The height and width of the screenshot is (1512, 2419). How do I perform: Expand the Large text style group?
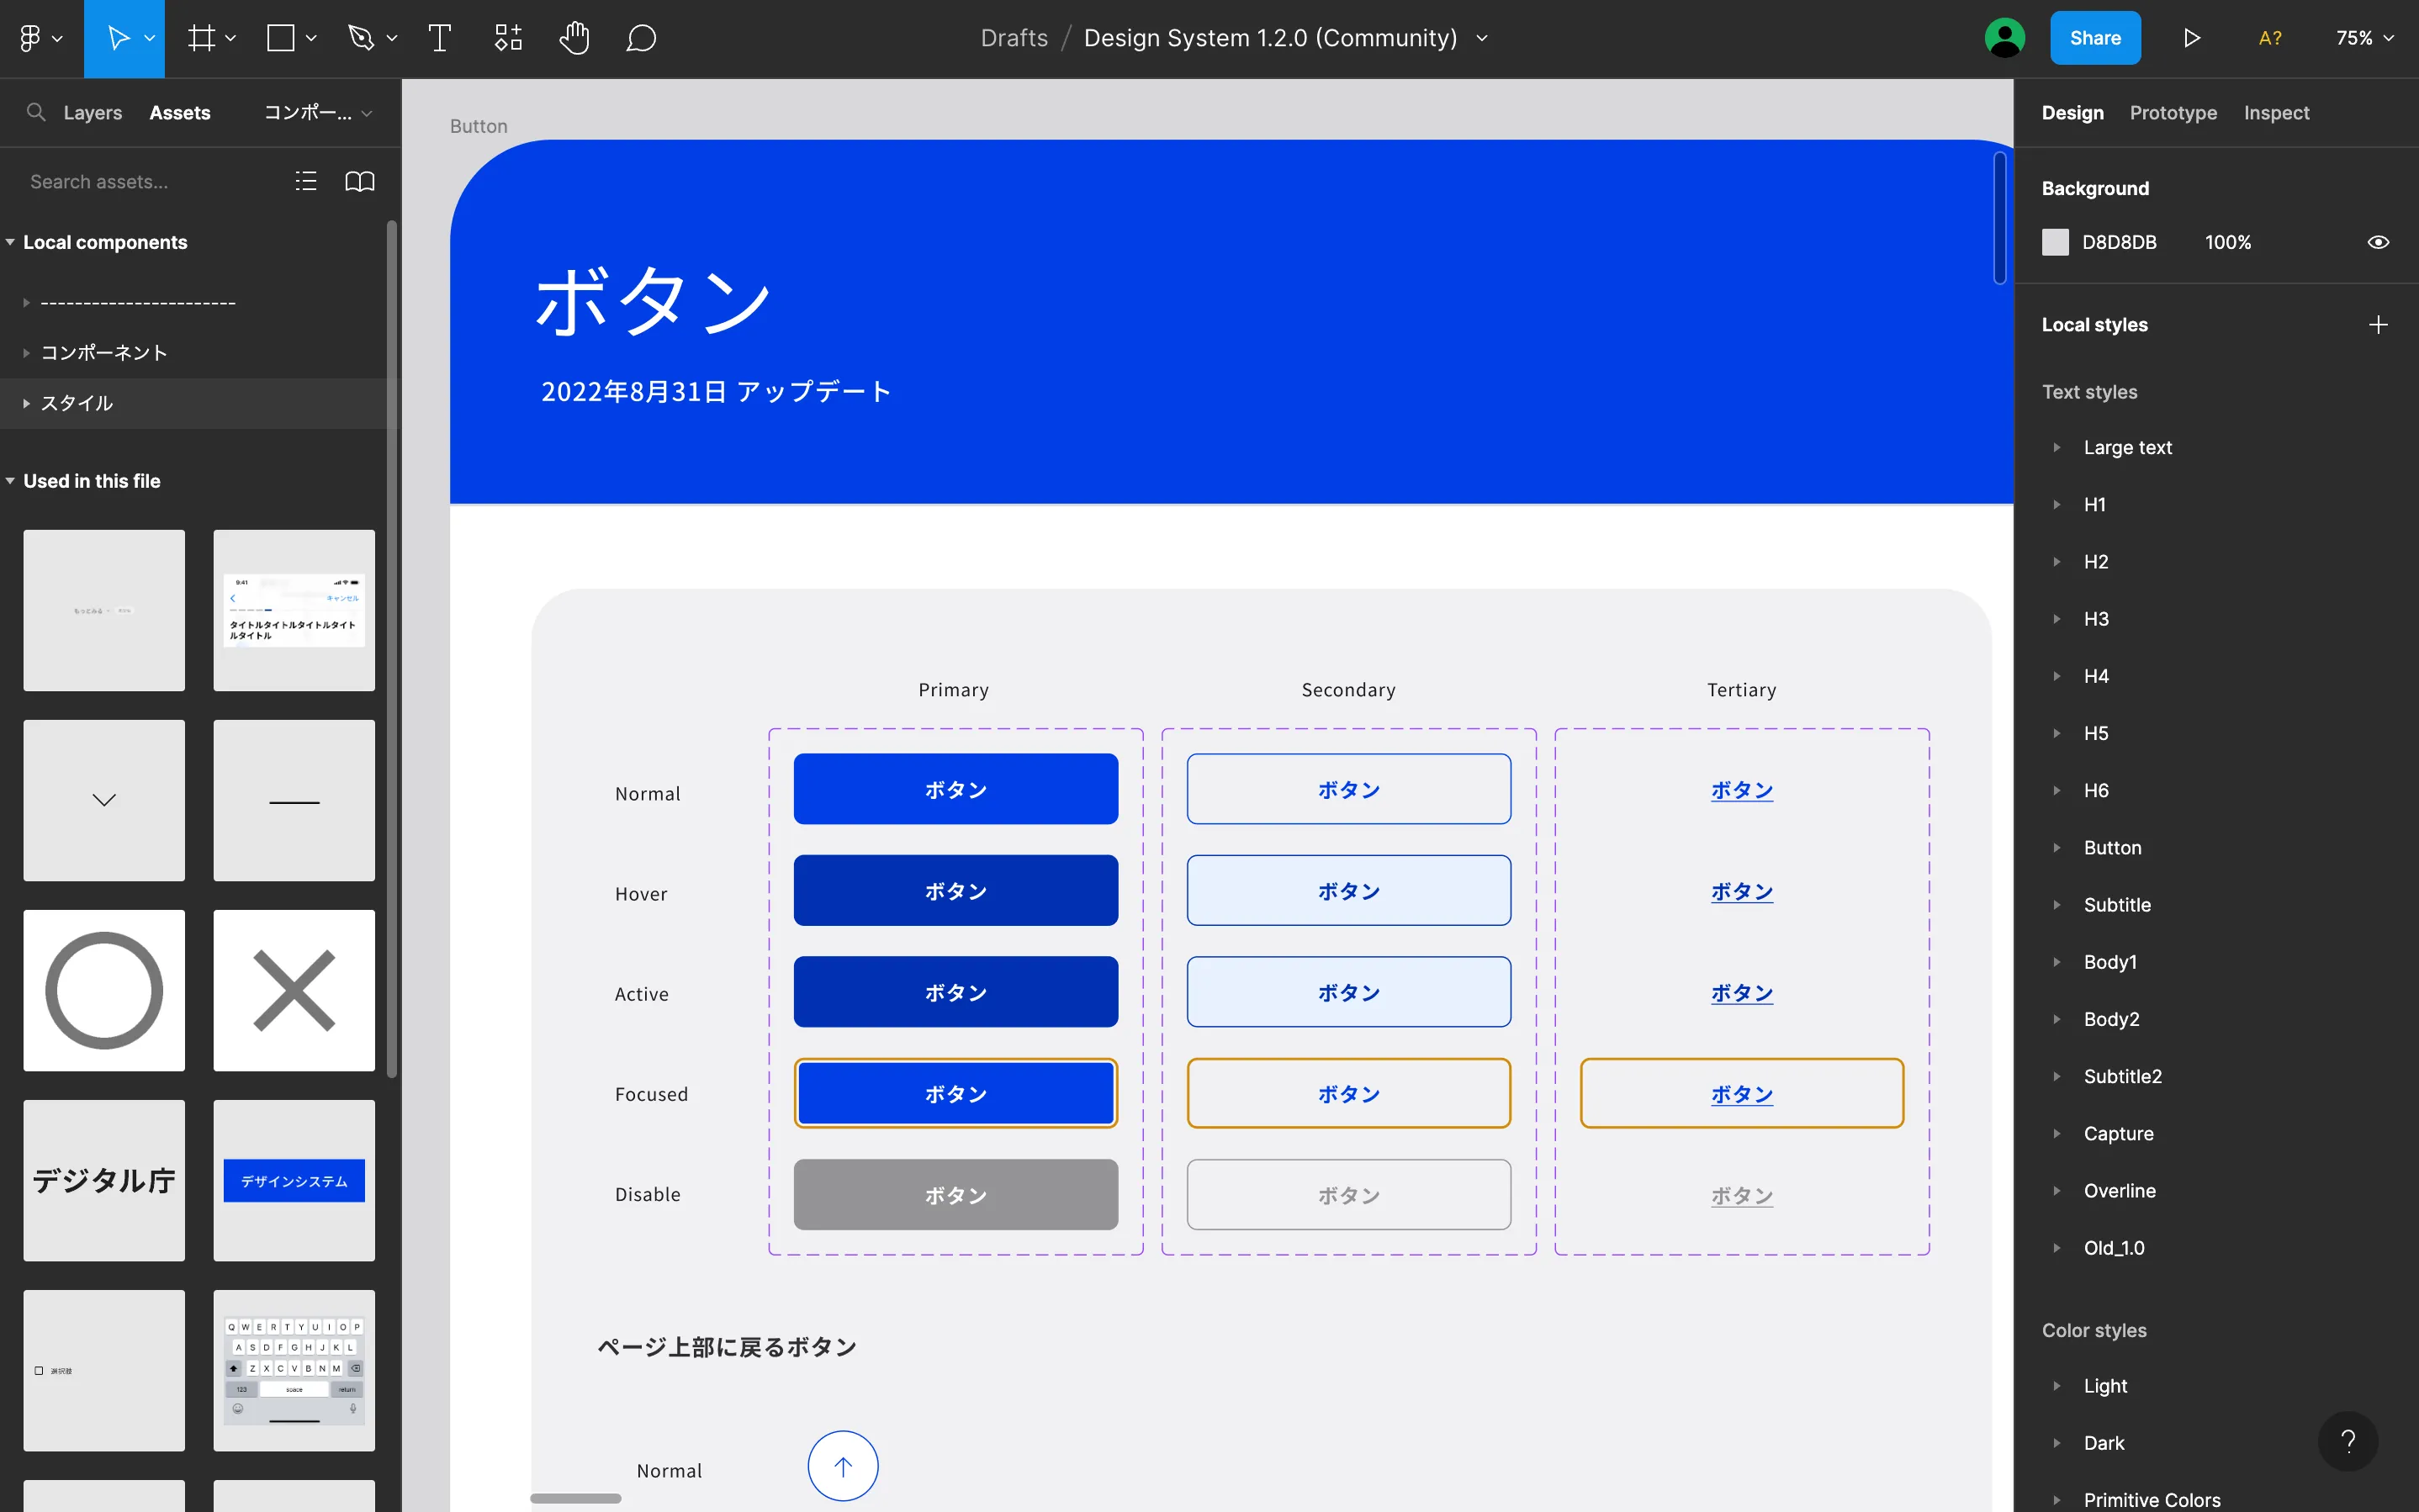coord(2057,447)
